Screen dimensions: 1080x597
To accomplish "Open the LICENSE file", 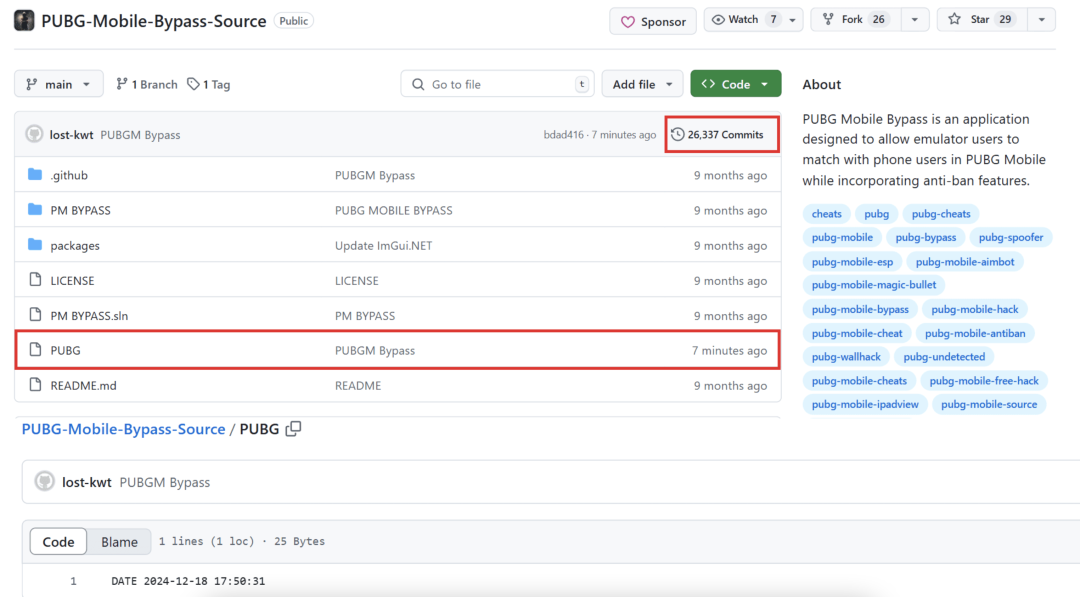I will (72, 281).
